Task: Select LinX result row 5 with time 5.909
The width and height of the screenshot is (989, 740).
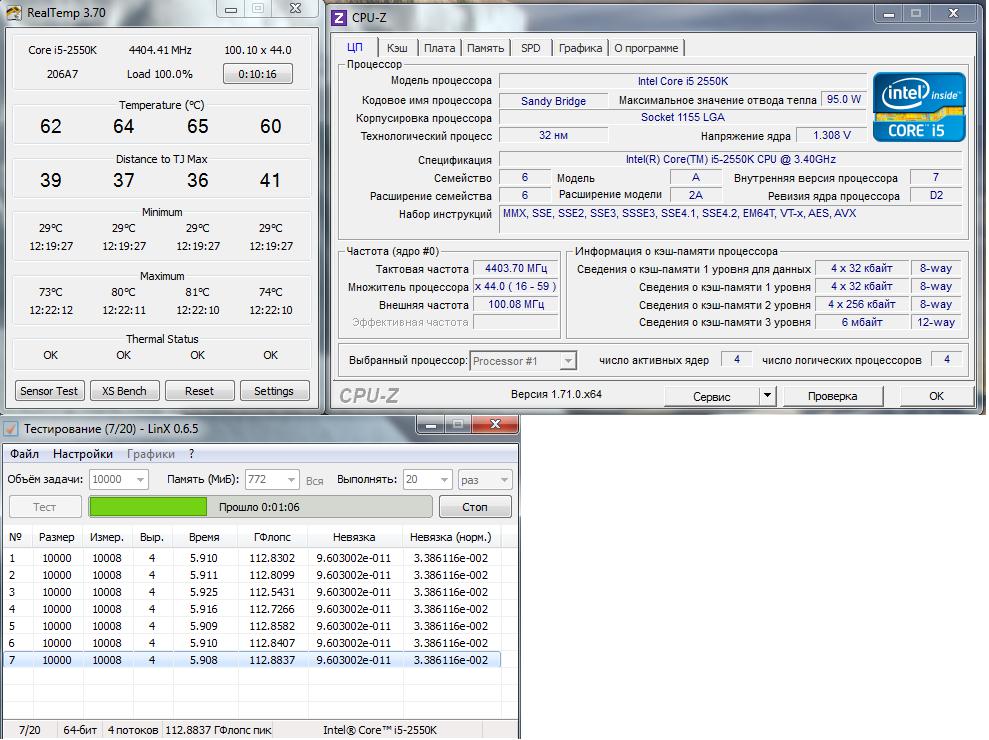Action: click(x=252, y=626)
